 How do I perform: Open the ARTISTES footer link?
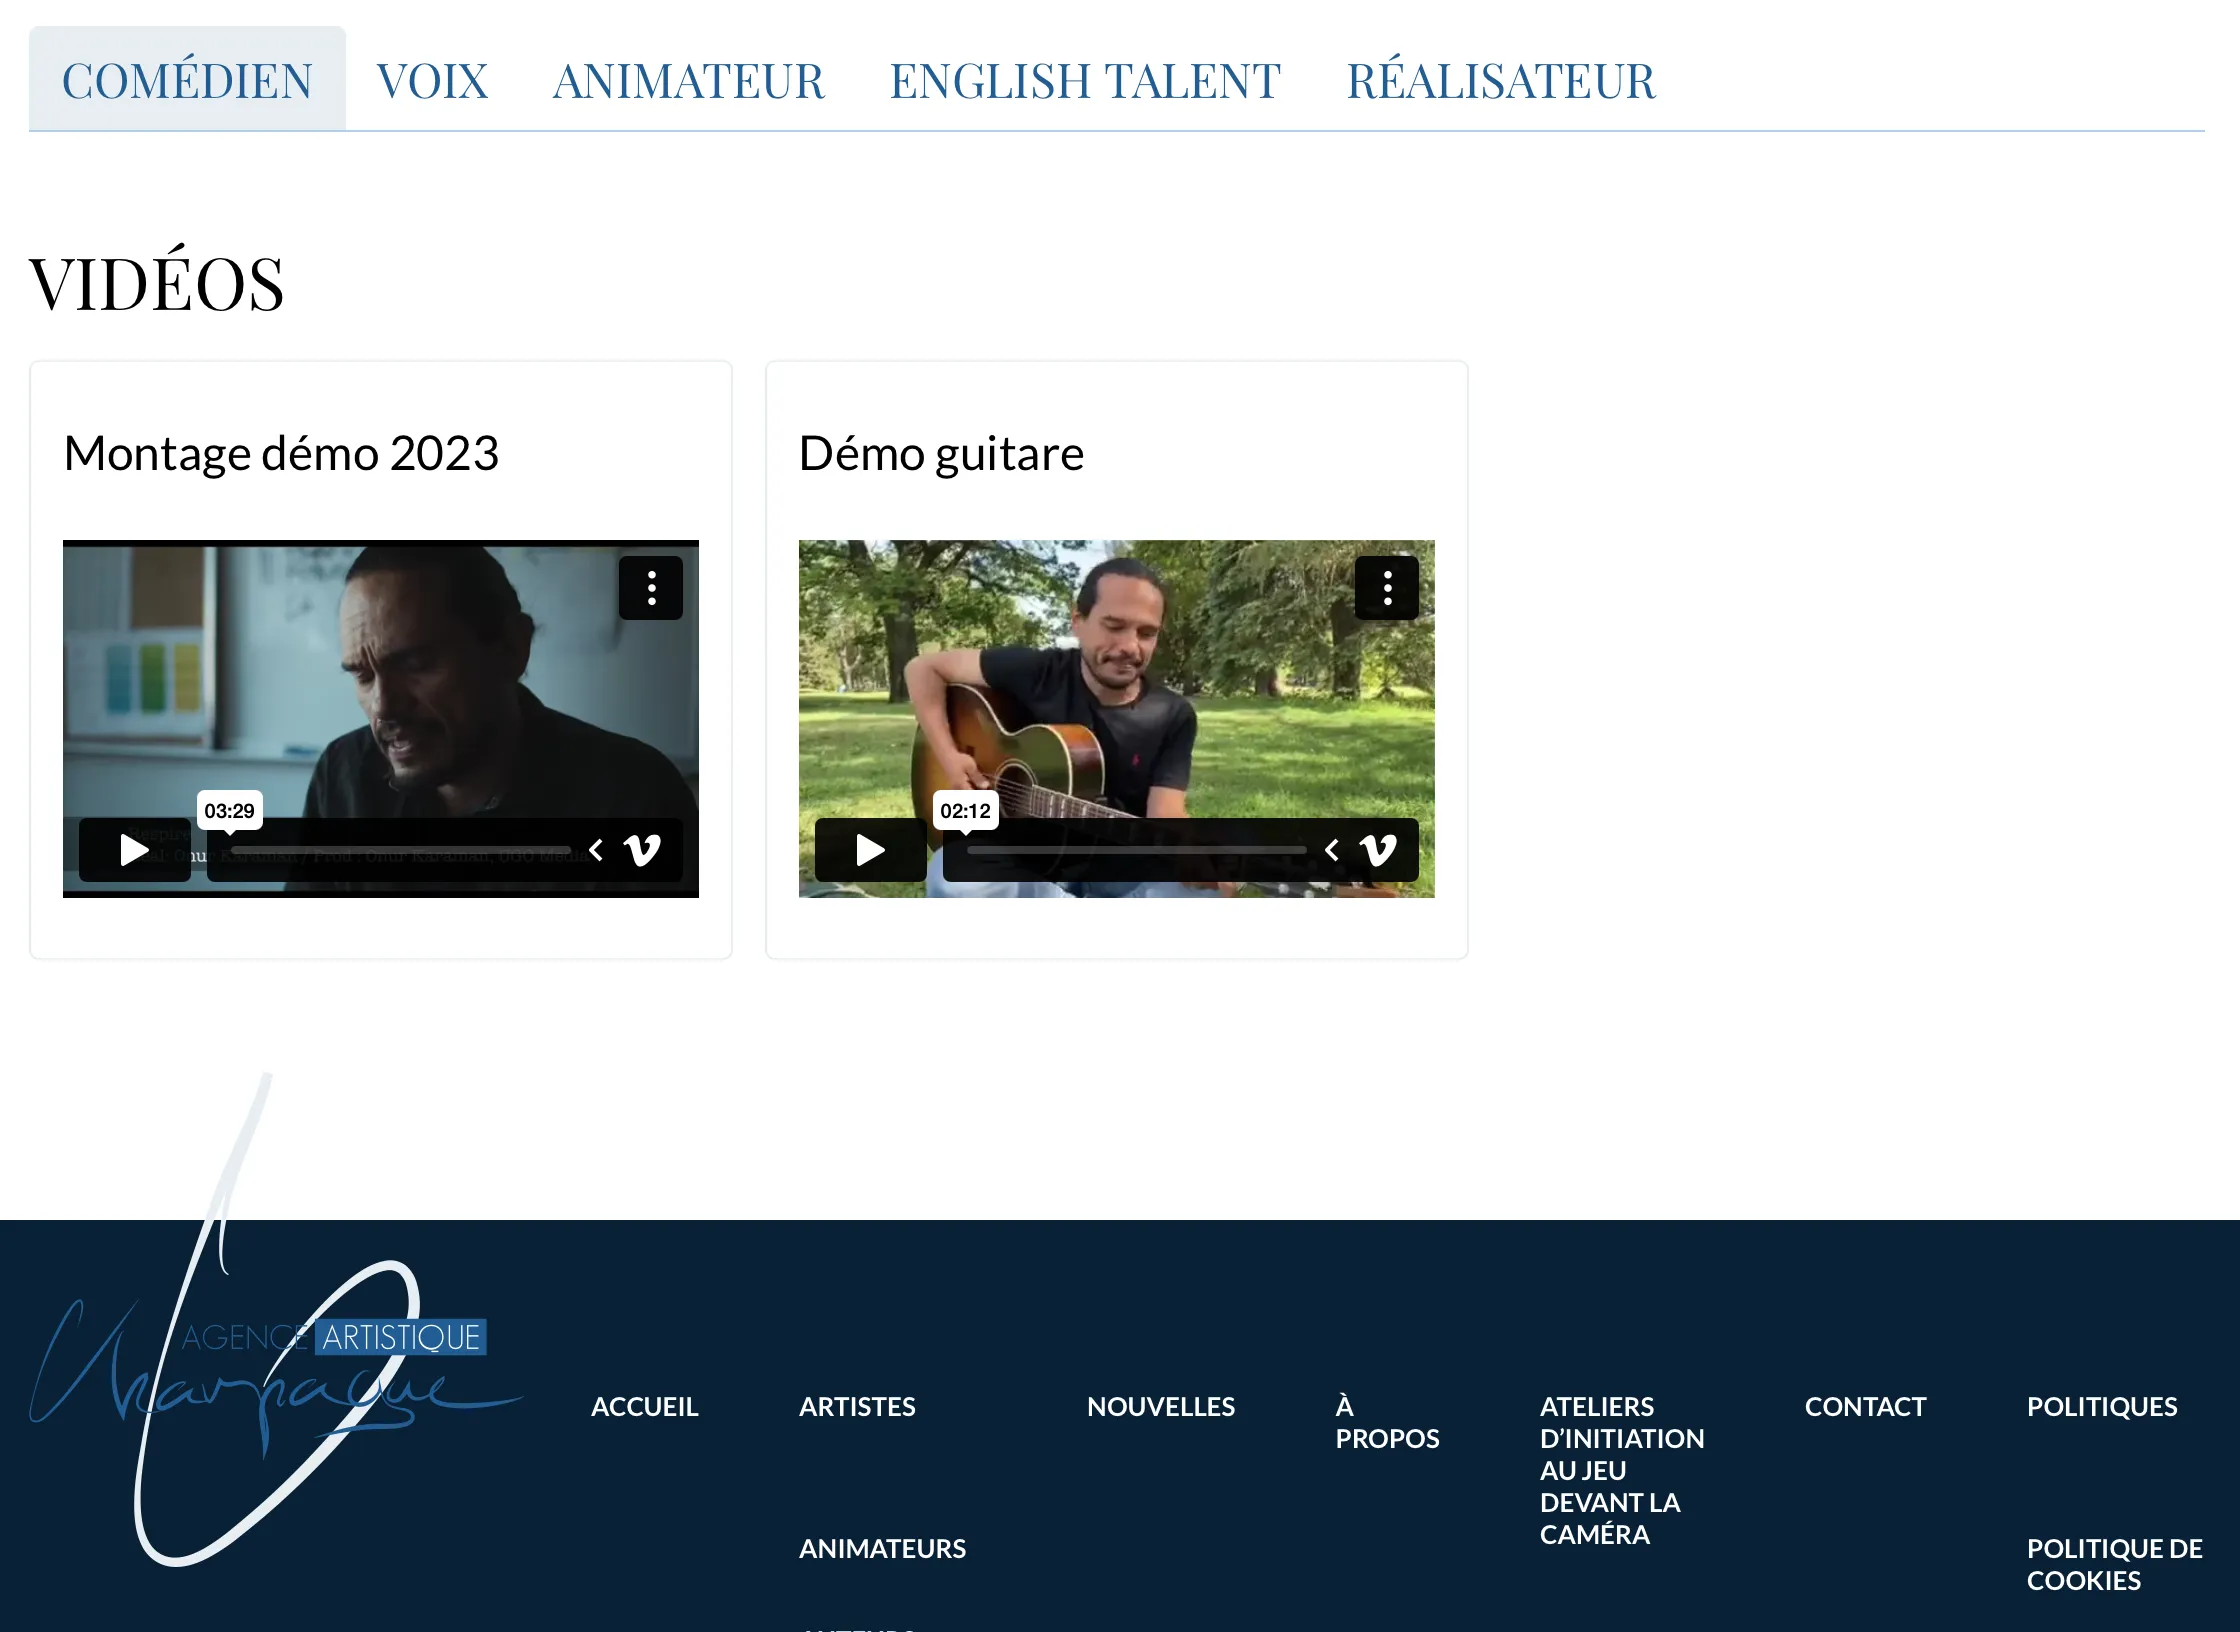coord(856,1406)
